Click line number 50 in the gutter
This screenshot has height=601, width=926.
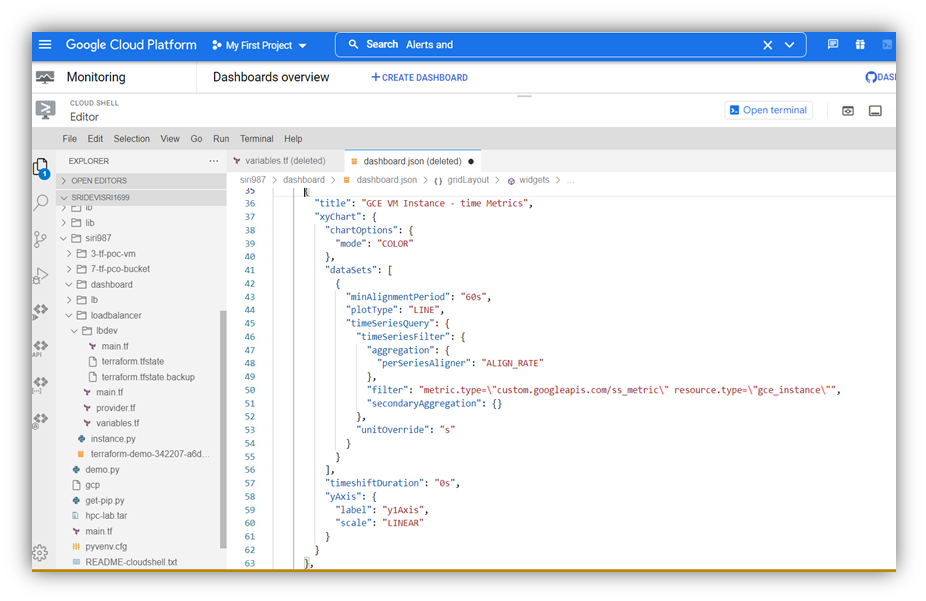point(250,390)
